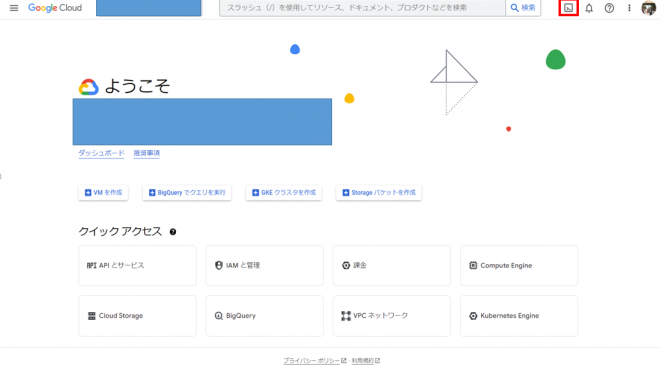This screenshot has width=660, height=365.
Task: Click the Google Cloud logo
Action: (x=55, y=8)
